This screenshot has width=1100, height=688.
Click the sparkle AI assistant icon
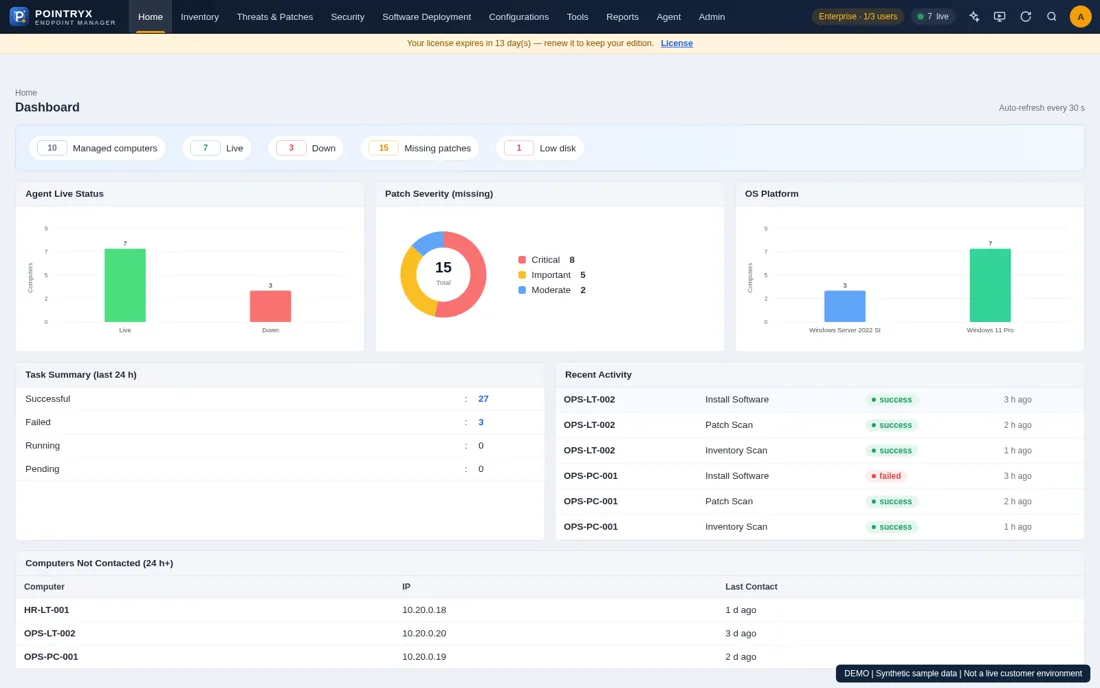pyautogui.click(x=974, y=17)
